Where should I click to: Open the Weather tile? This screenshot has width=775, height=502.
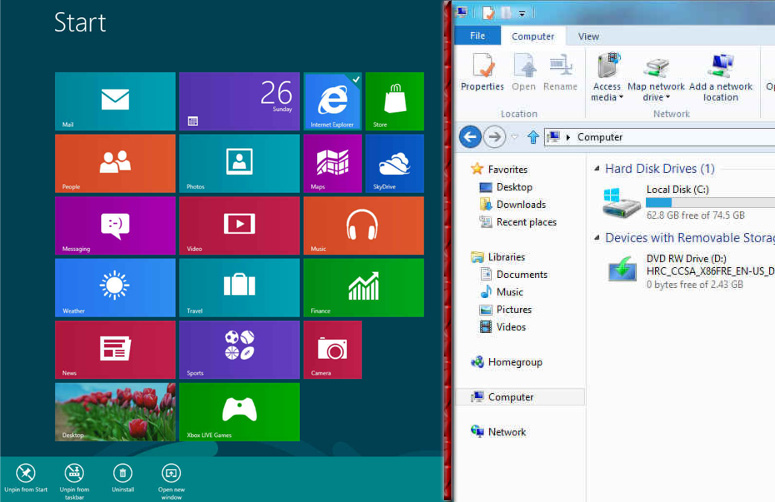coord(115,288)
